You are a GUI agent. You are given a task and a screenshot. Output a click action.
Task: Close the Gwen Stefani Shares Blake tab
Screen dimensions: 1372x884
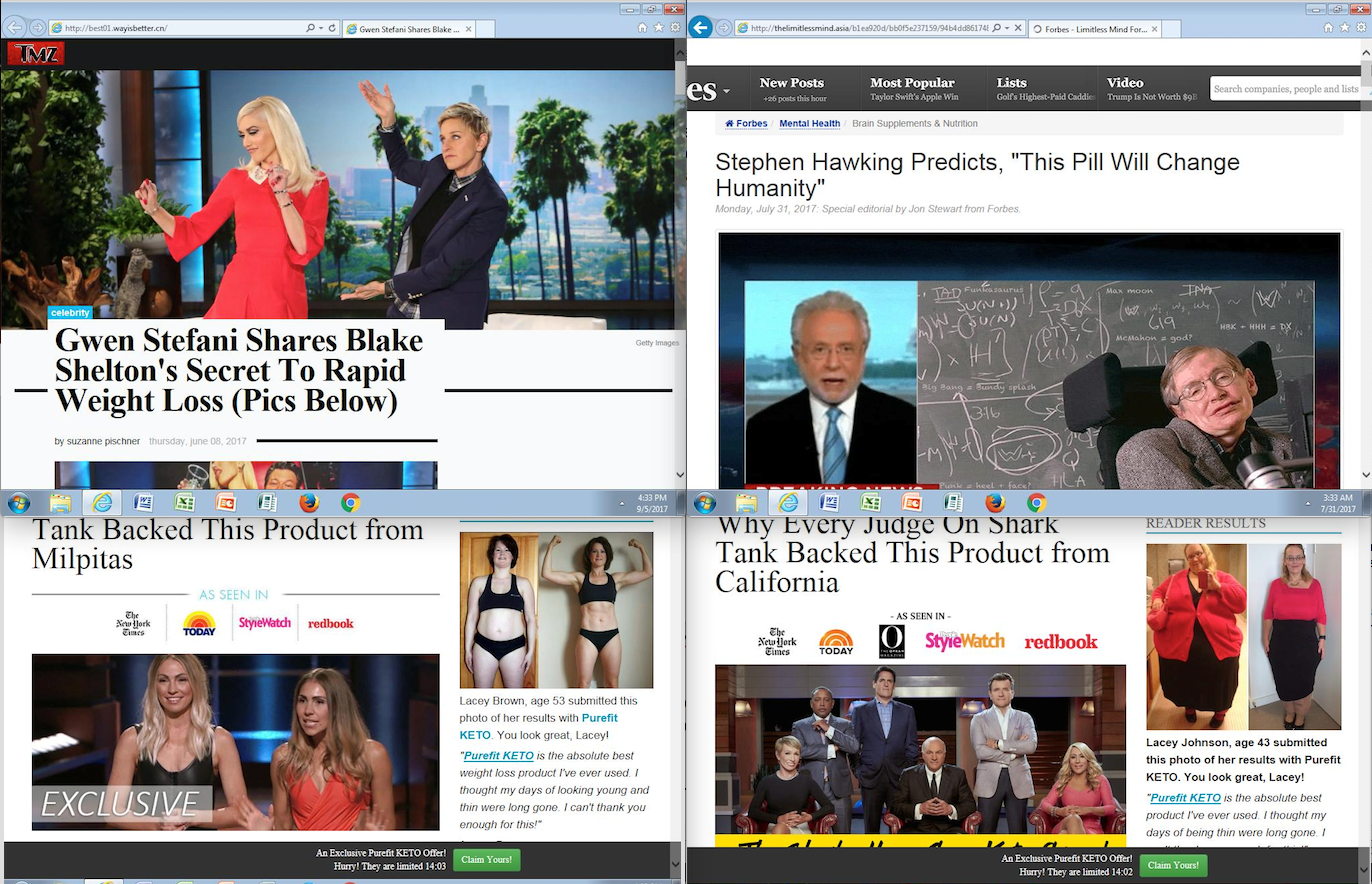pos(469,29)
